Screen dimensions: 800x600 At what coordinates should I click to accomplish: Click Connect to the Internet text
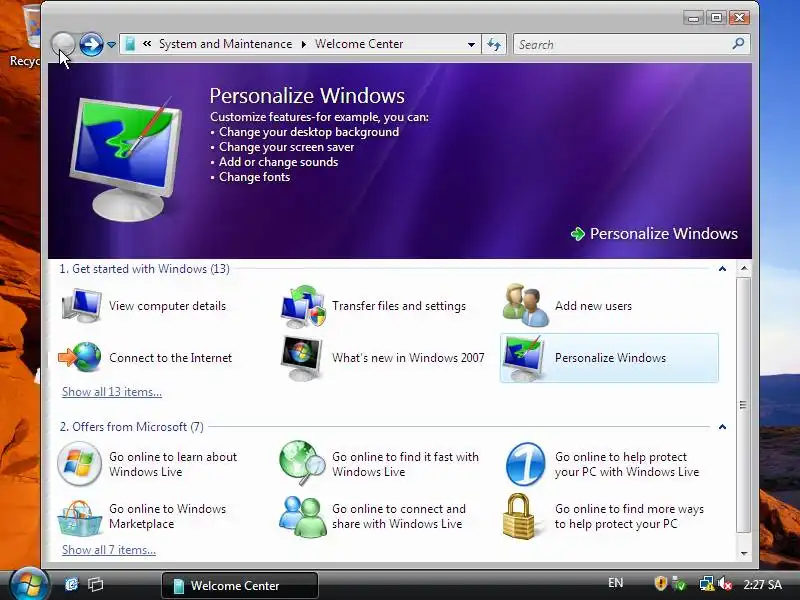pos(170,358)
